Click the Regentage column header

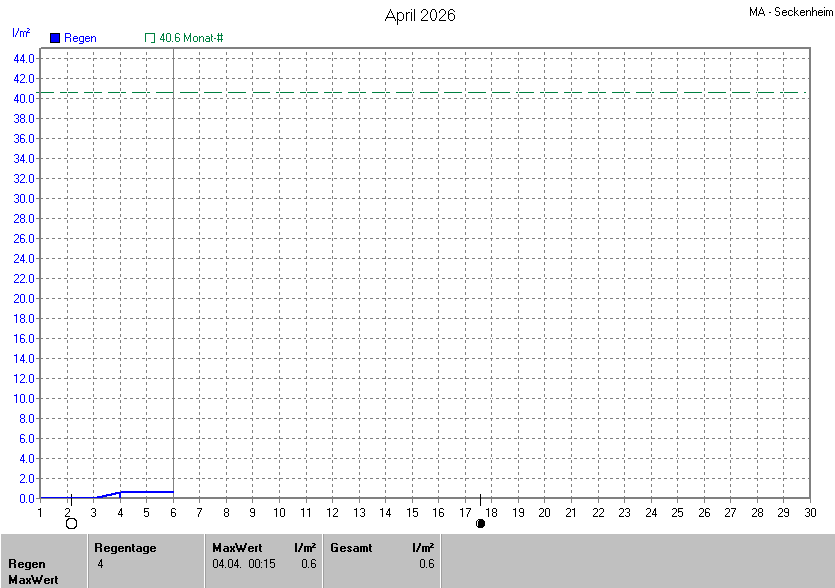(125, 548)
